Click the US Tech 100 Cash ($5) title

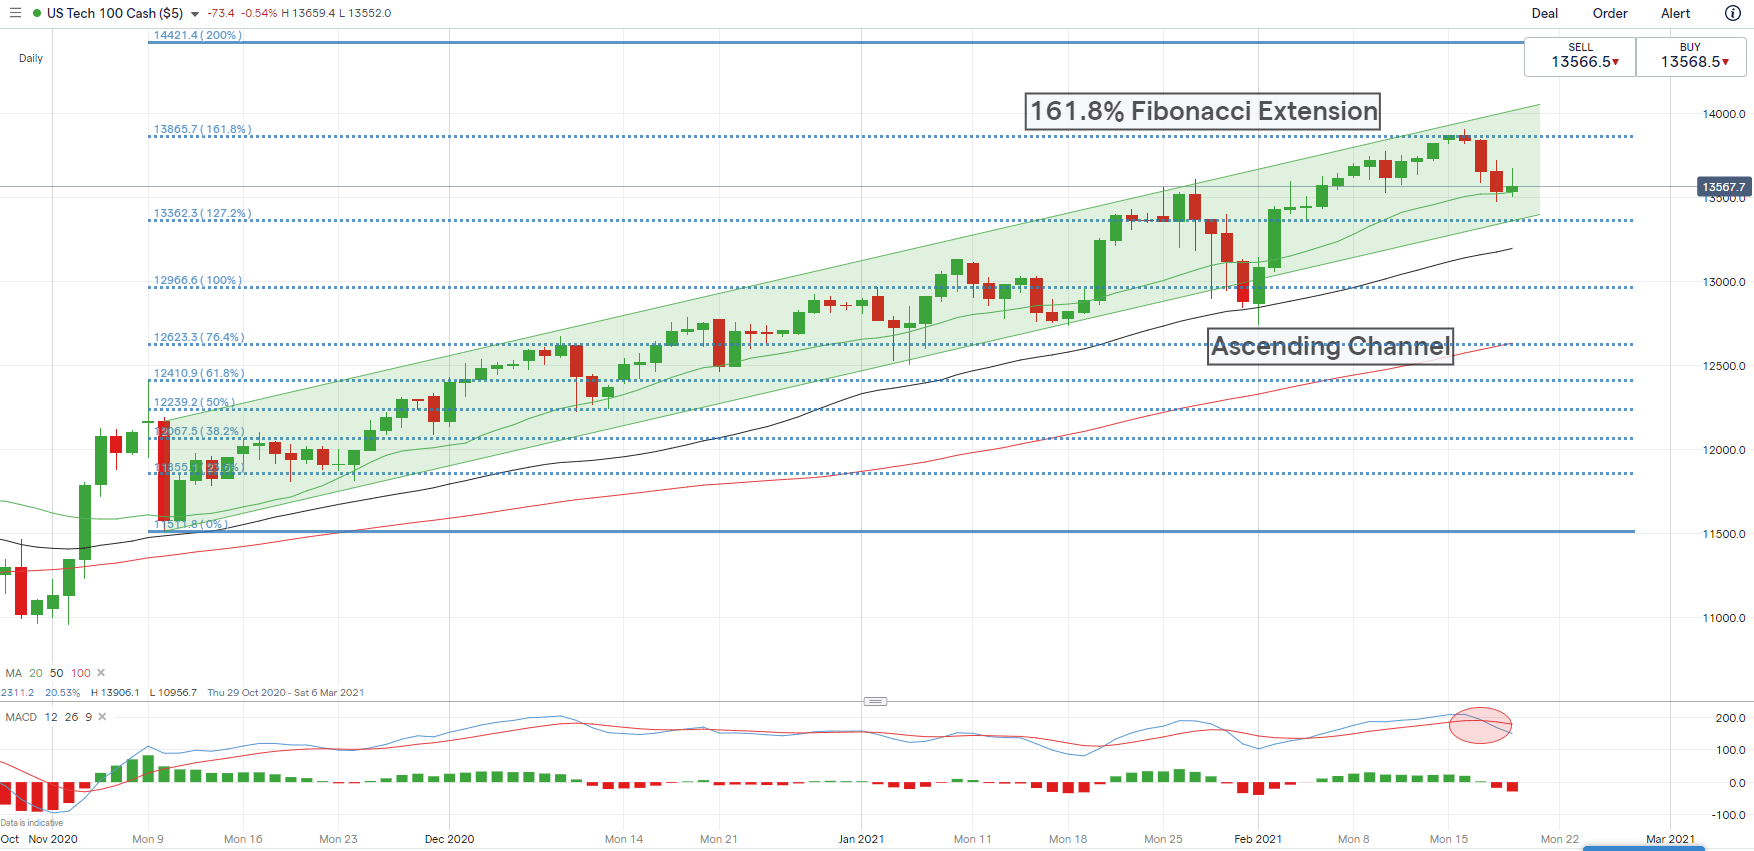point(115,13)
